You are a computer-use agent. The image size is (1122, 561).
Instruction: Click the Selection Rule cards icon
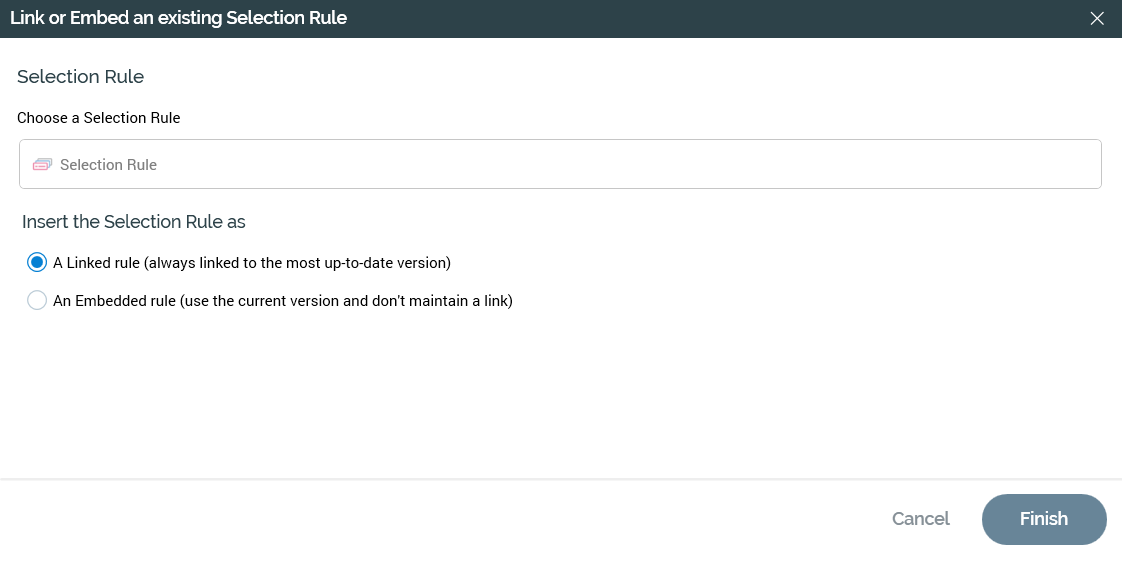(x=42, y=165)
